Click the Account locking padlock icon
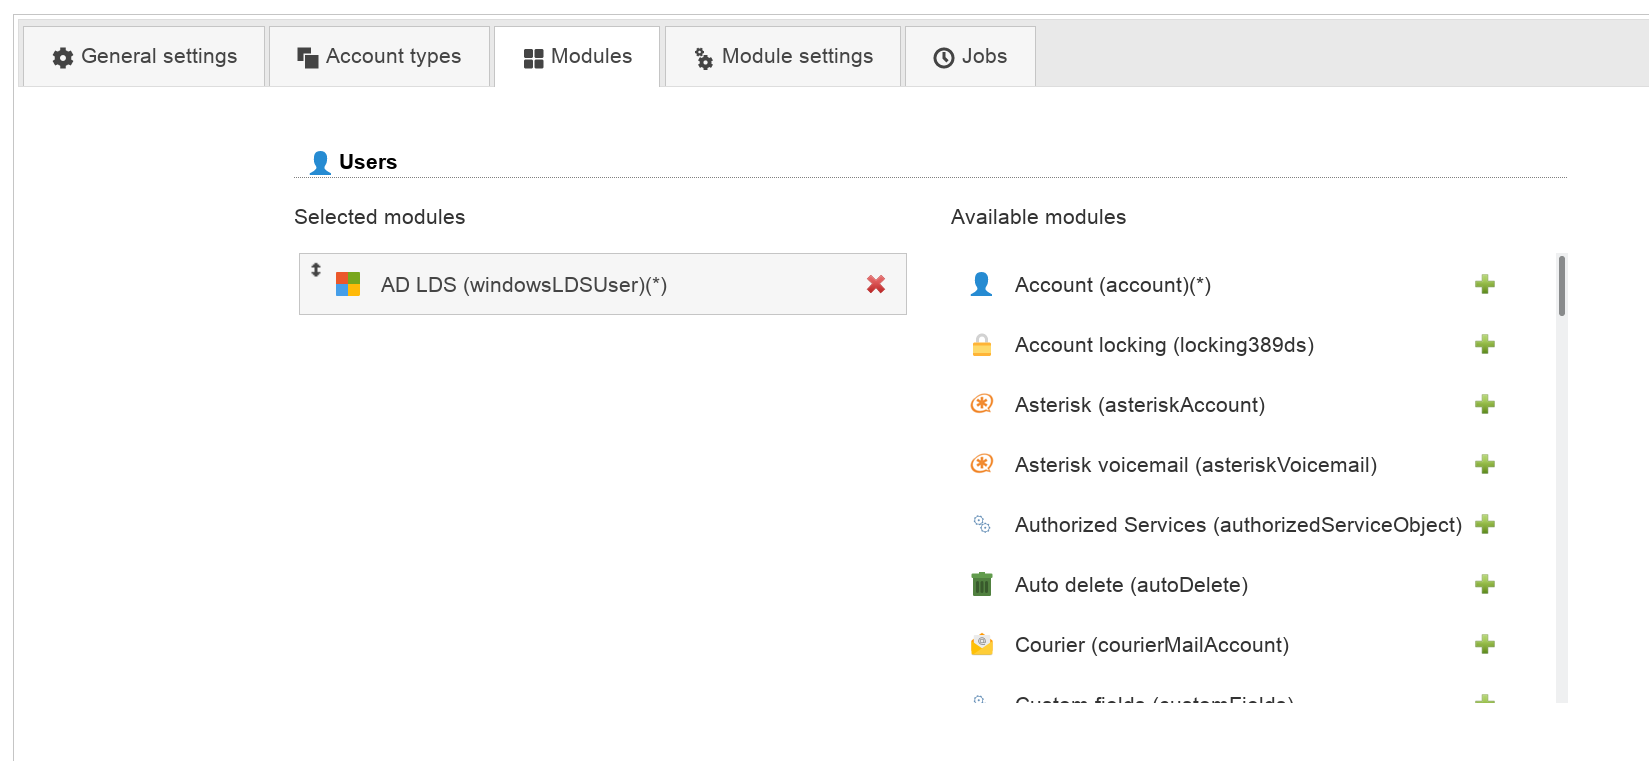 982,345
